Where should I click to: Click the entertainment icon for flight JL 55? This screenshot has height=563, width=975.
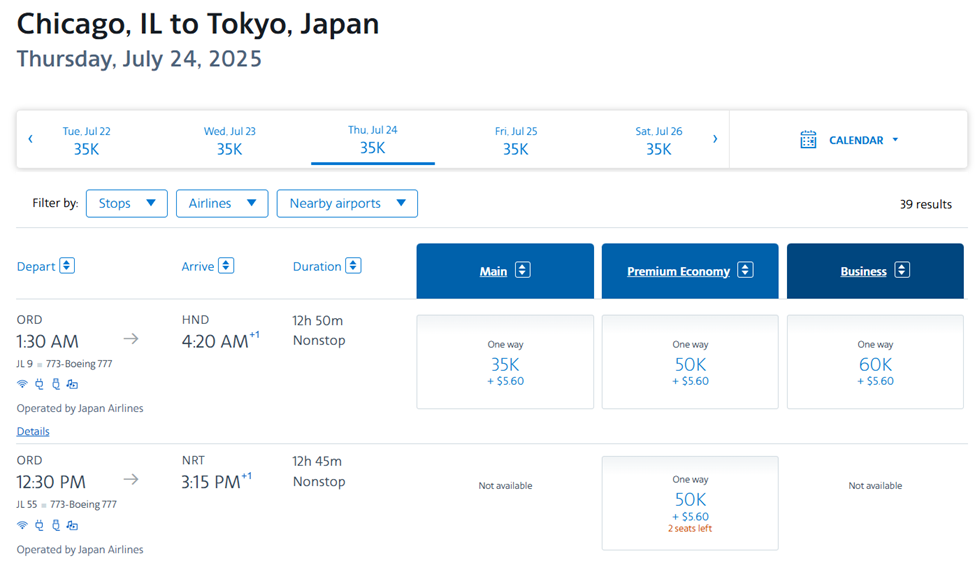click(x=72, y=525)
